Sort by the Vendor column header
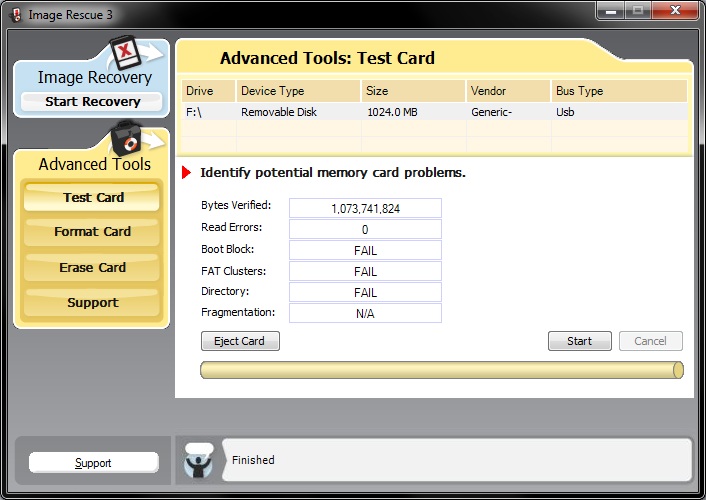This screenshot has height=500, width=706. pos(508,91)
